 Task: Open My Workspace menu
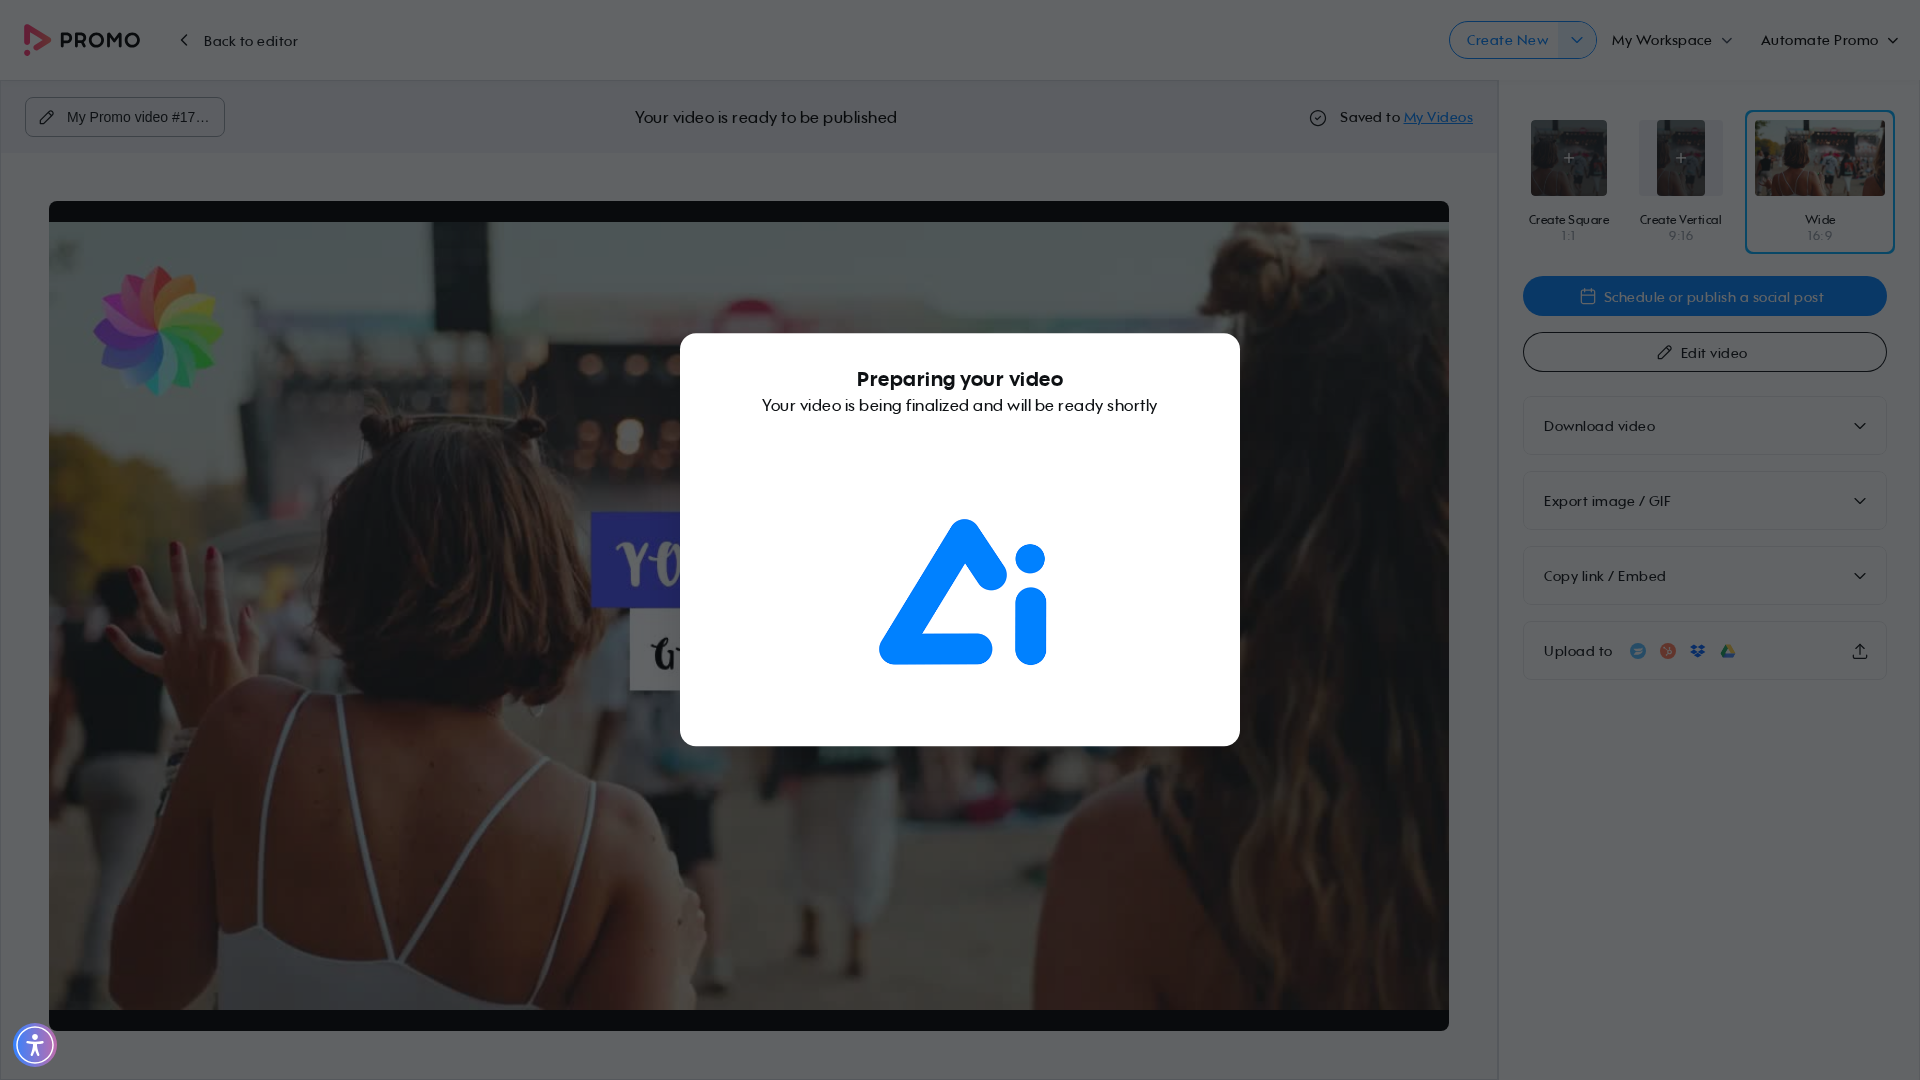tap(1672, 40)
